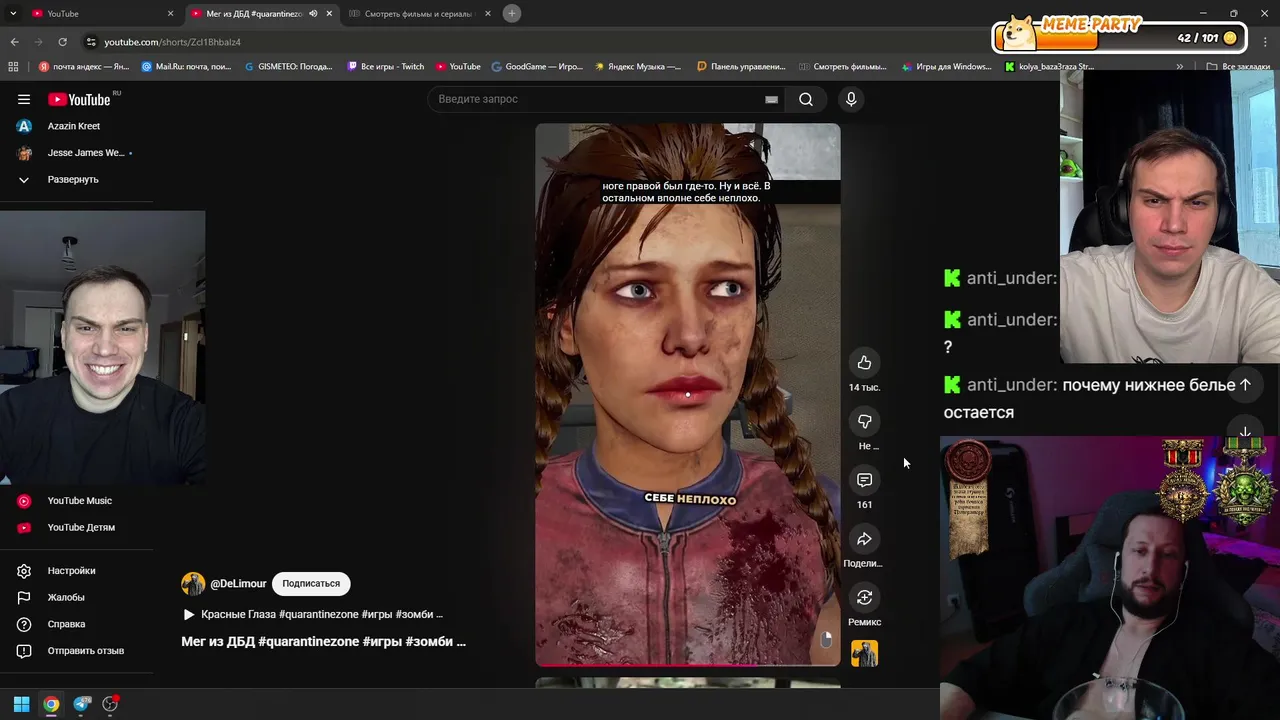Open the GISMETEO bookmark
1280x720 pixels.
[x=288, y=67]
